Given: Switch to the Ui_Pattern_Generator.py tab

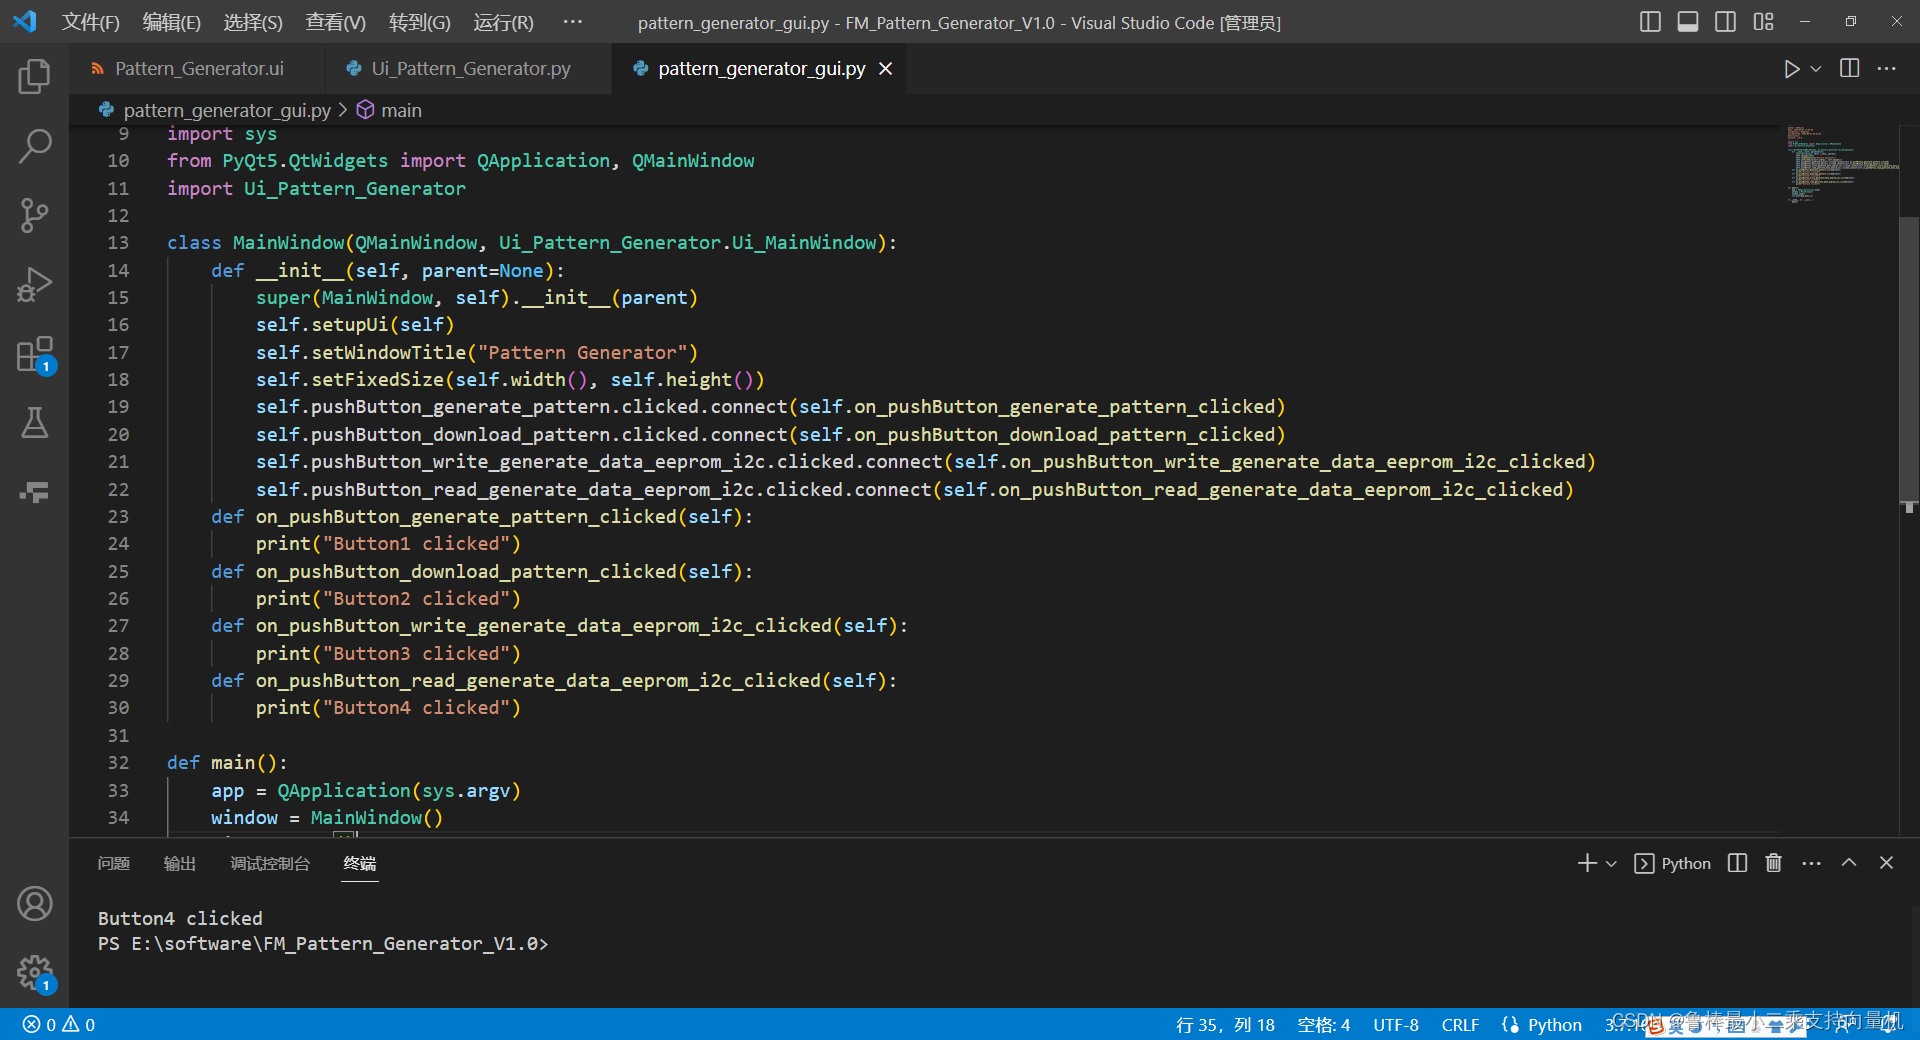Looking at the screenshot, I should click(470, 68).
